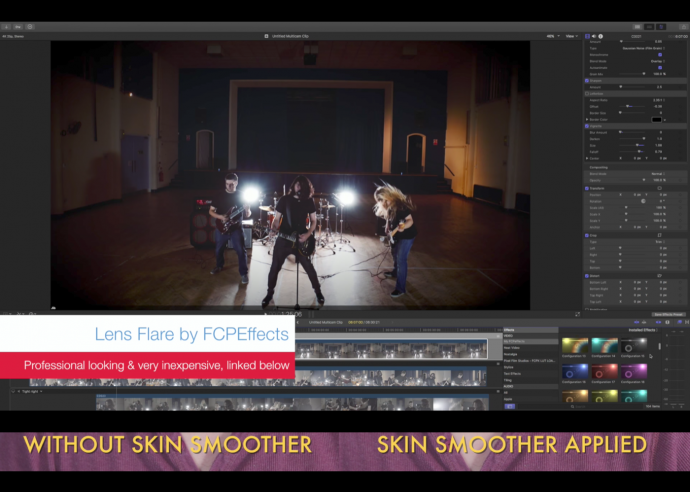Open the Transitions browser icon
This screenshot has height=492, width=690.
[x=686, y=322]
